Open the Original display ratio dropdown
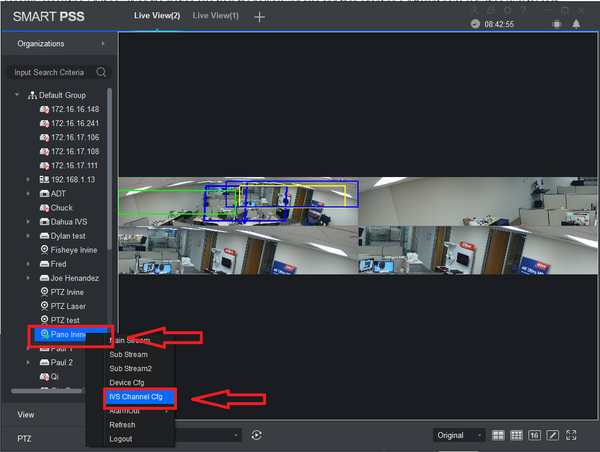Image resolution: width=600 pixels, height=452 pixels. (x=459, y=435)
